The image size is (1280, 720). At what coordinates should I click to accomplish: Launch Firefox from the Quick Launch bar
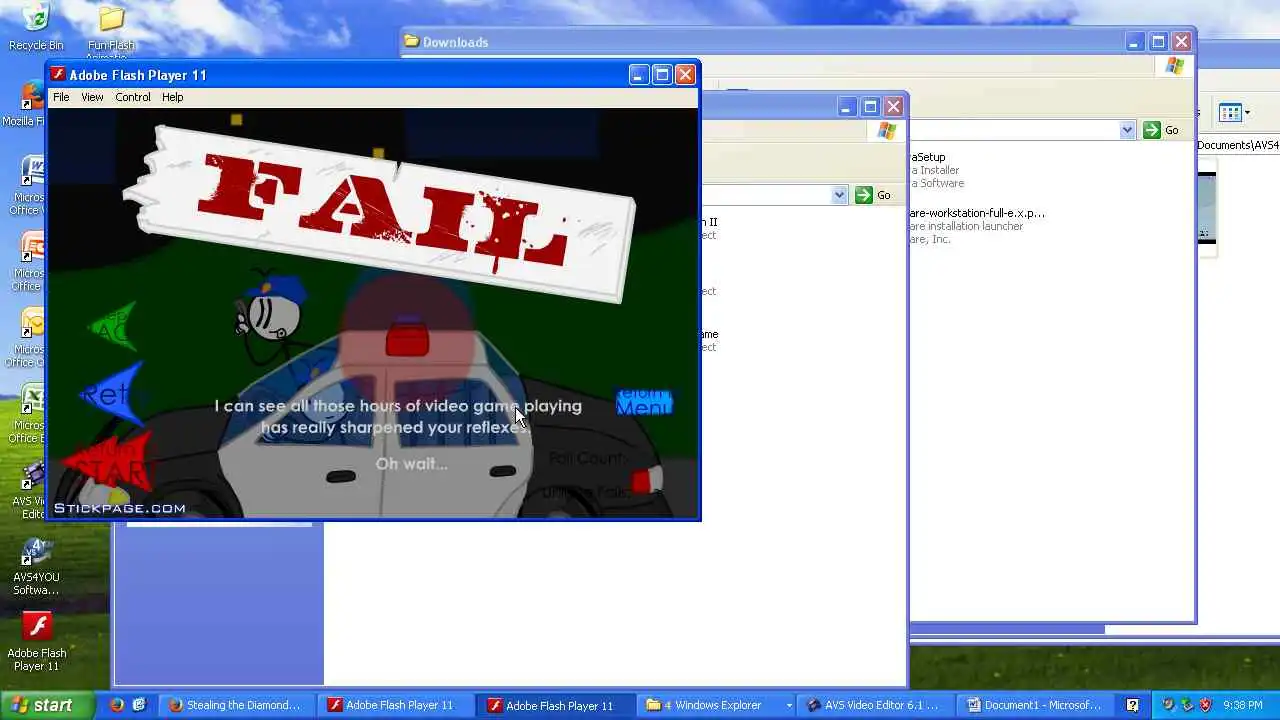[116, 705]
